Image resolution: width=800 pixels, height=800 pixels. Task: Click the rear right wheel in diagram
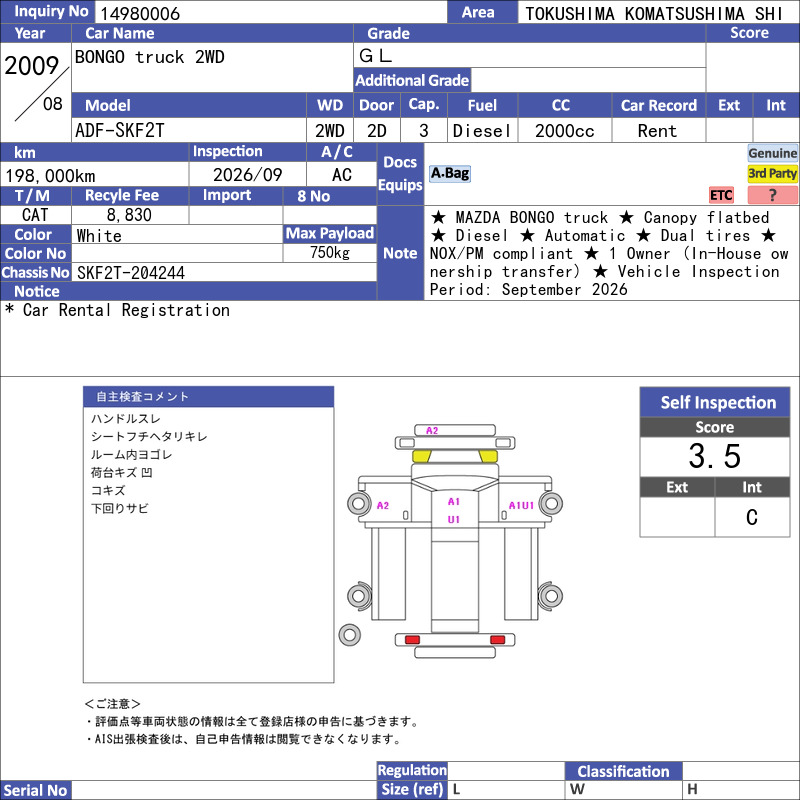[x=551, y=595]
